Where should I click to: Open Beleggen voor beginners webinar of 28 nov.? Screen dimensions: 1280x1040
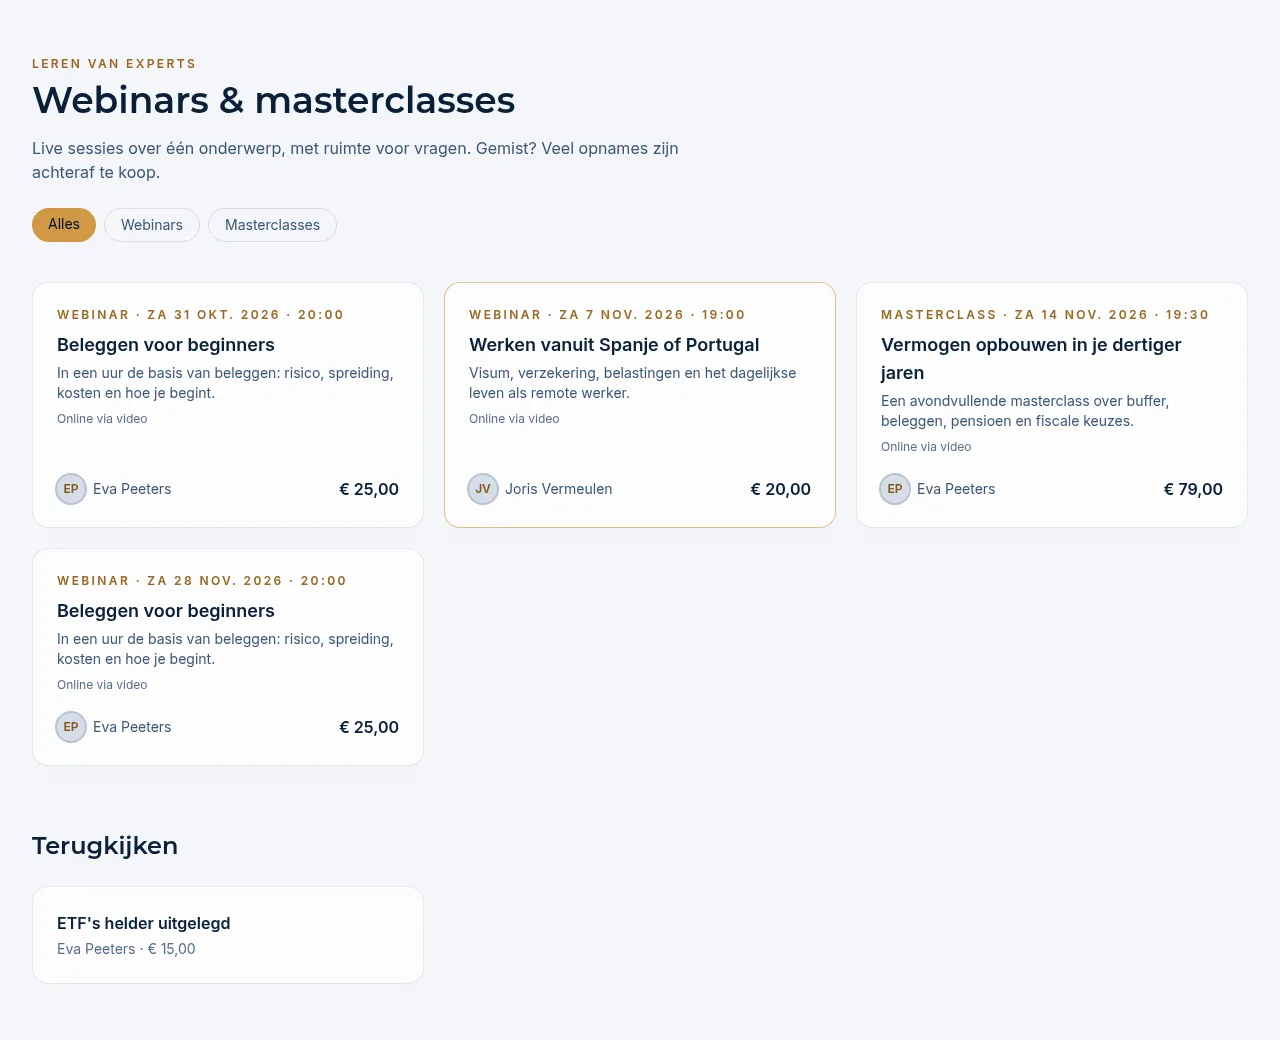pyautogui.click(x=228, y=657)
